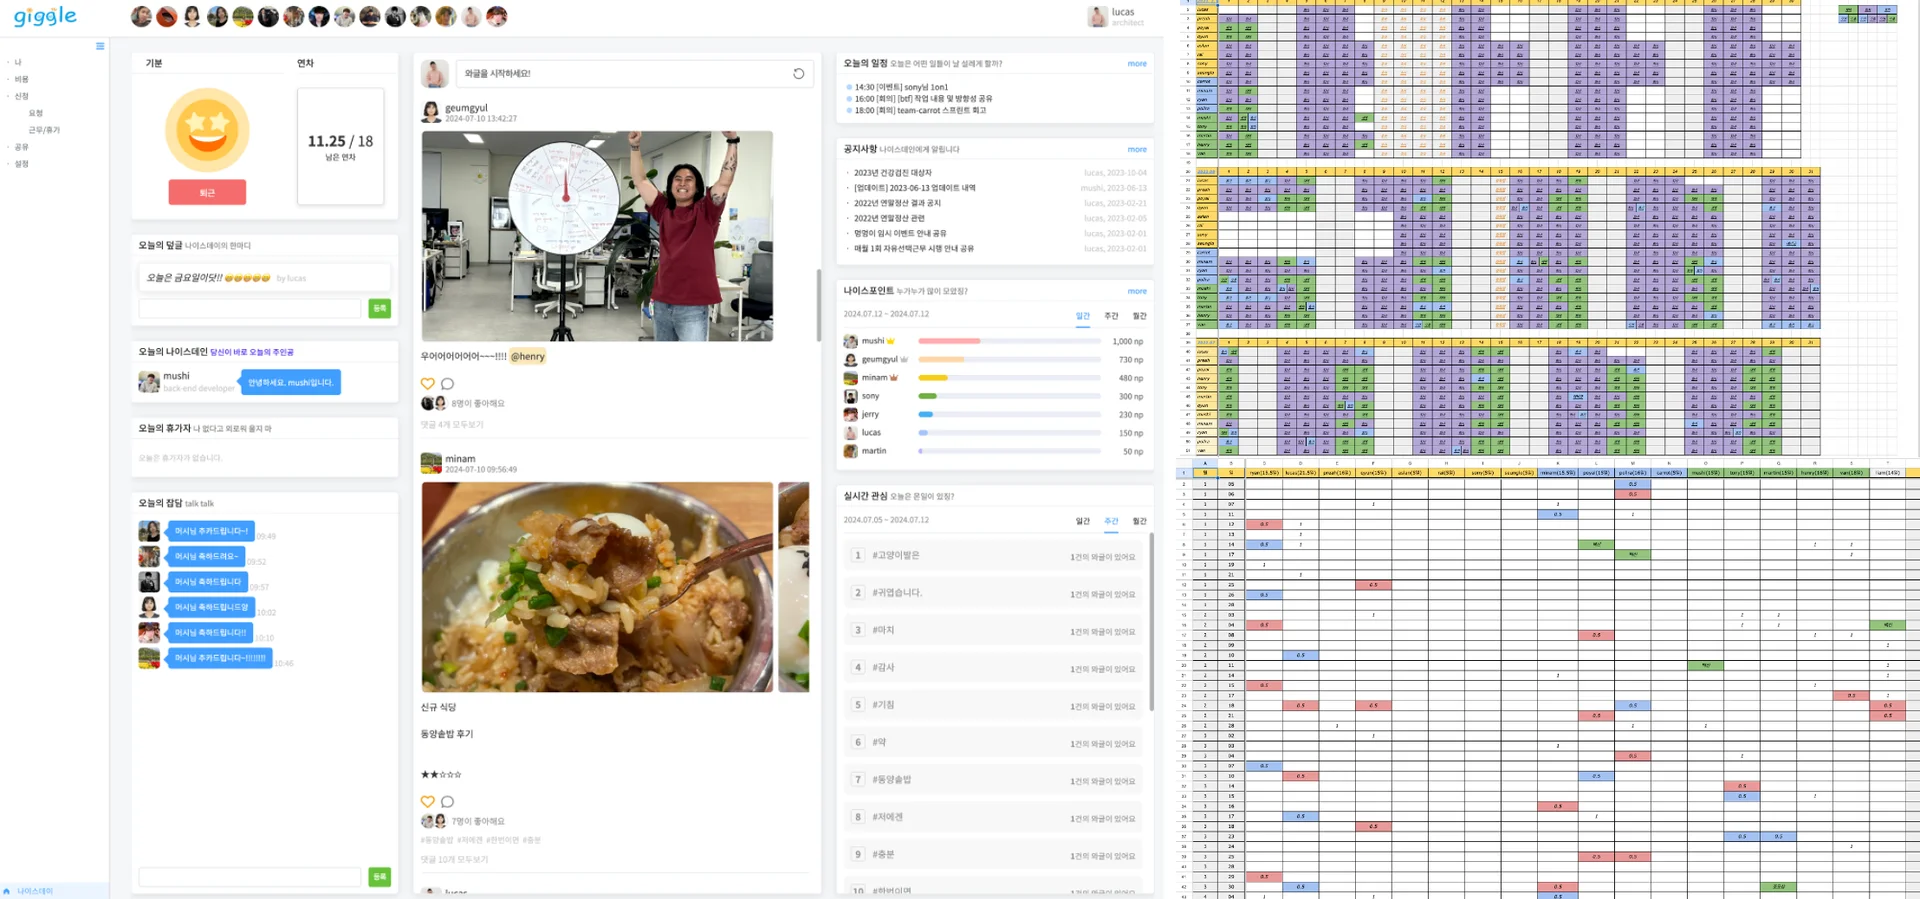Toggle the sidebar hamburger menu icon
The image size is (1920, 899).
pos(100,46)
